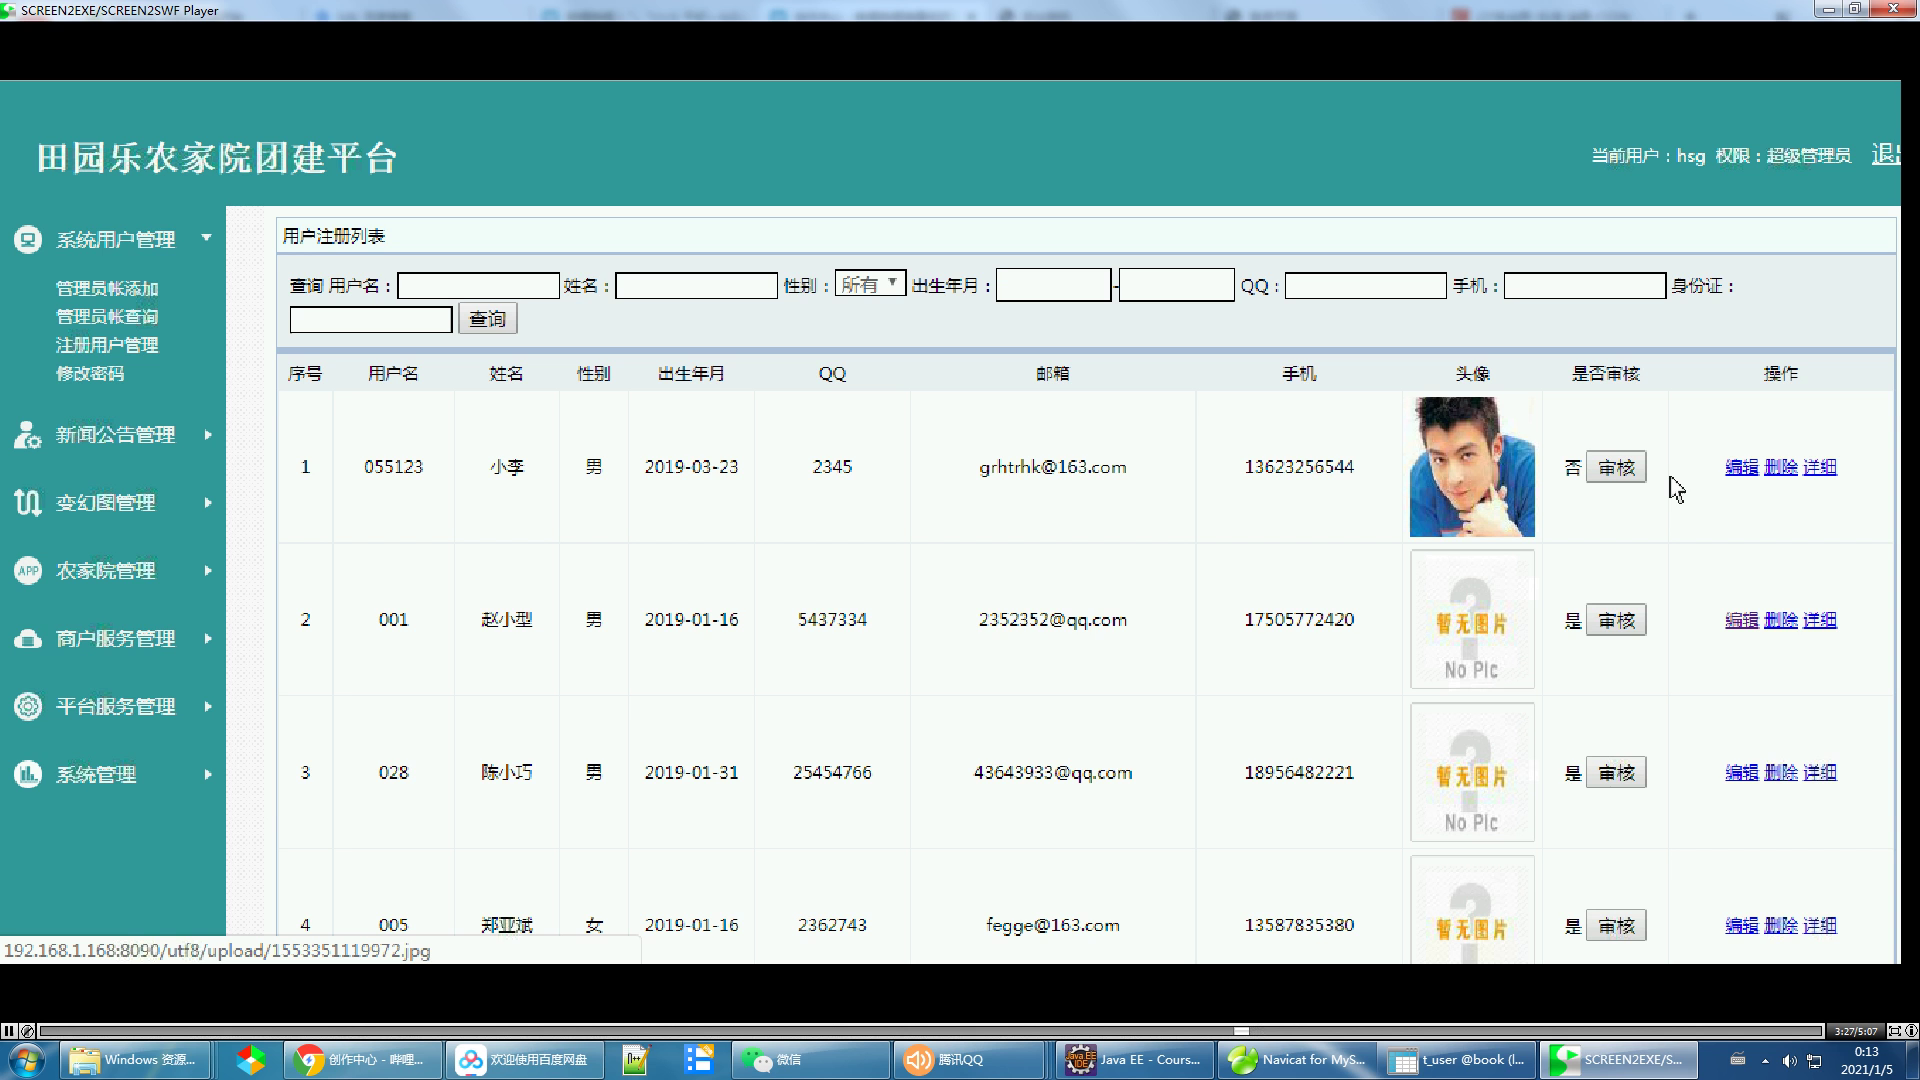Image resolution: width=1920 pixels, height=1080 pixels.
Task: Click the 系统用户管理 sidebar icon
Action: pos(28,239)
